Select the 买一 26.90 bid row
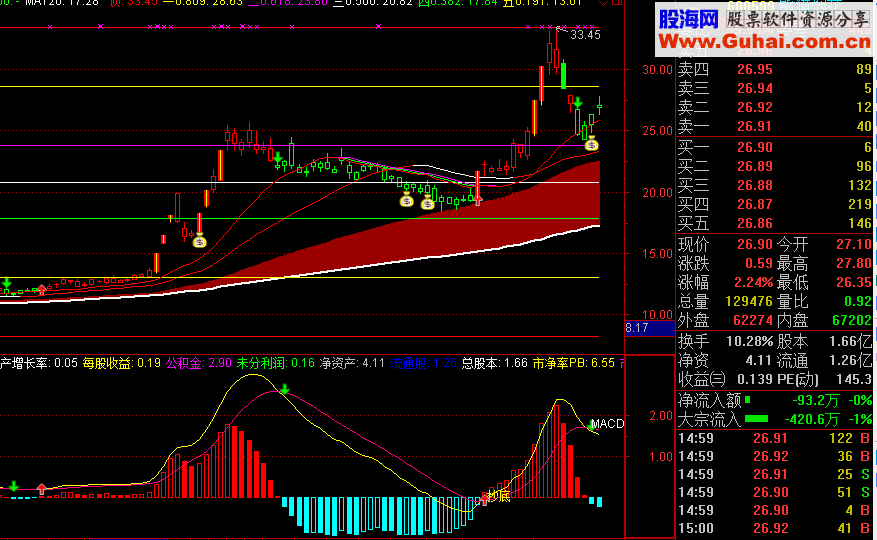The width and height of the screenshot is (877, 540). point(774,148)
